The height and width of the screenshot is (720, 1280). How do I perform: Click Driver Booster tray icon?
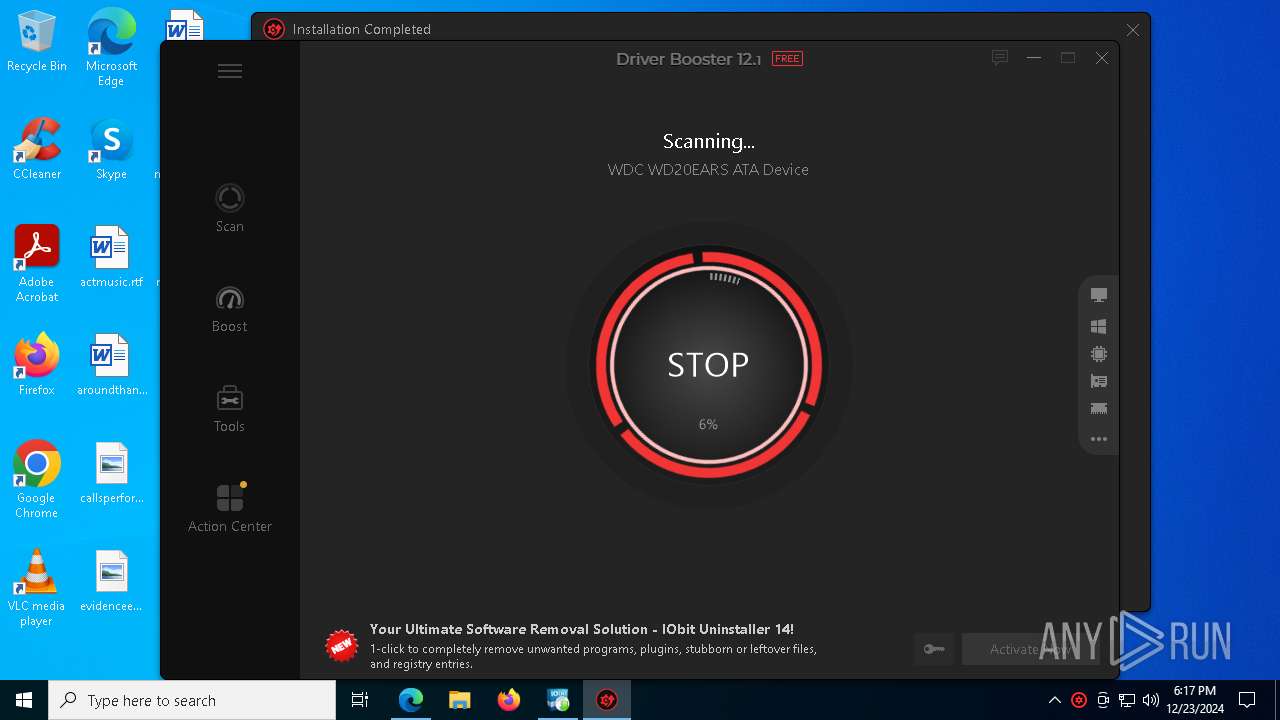click(x=1079, y=700)
